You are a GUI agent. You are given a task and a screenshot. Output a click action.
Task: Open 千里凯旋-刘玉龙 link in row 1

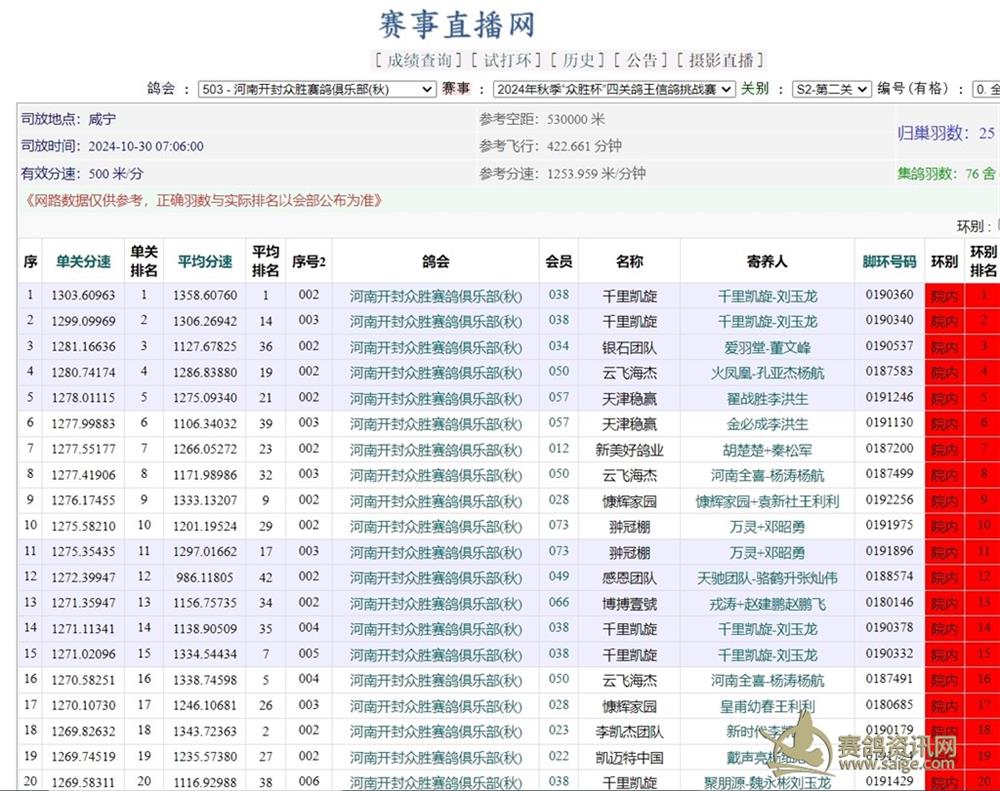tap(767, 296)
